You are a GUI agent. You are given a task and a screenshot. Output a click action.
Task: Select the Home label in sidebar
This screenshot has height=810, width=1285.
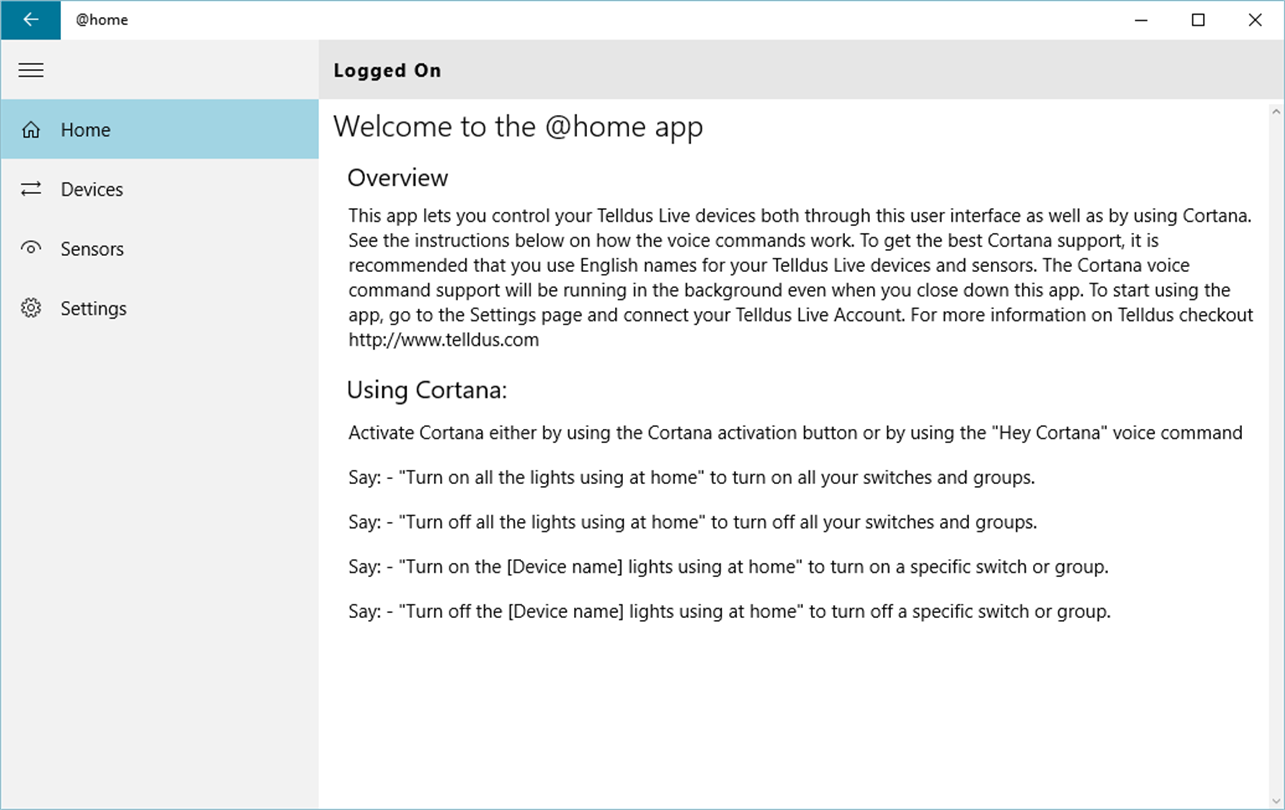[x=85, y=130]
